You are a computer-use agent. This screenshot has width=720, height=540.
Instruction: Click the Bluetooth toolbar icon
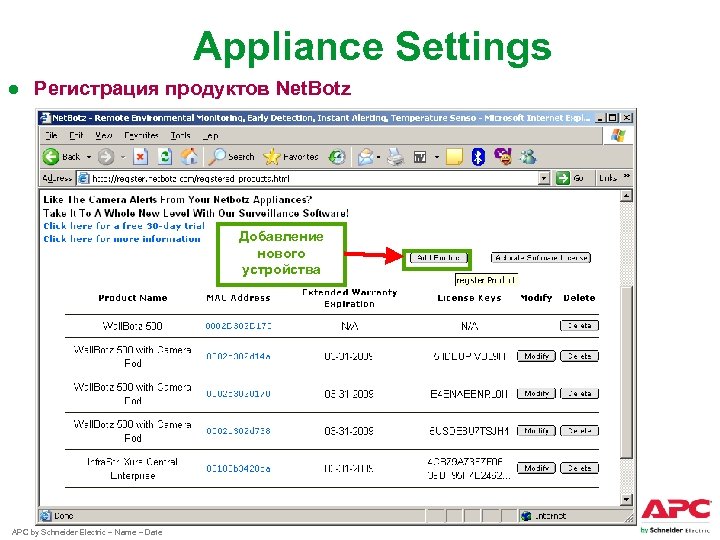pos(478,157)
